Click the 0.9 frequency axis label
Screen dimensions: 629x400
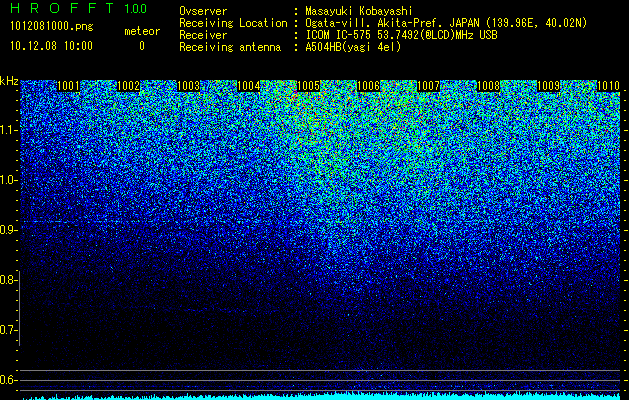(7, 230)
